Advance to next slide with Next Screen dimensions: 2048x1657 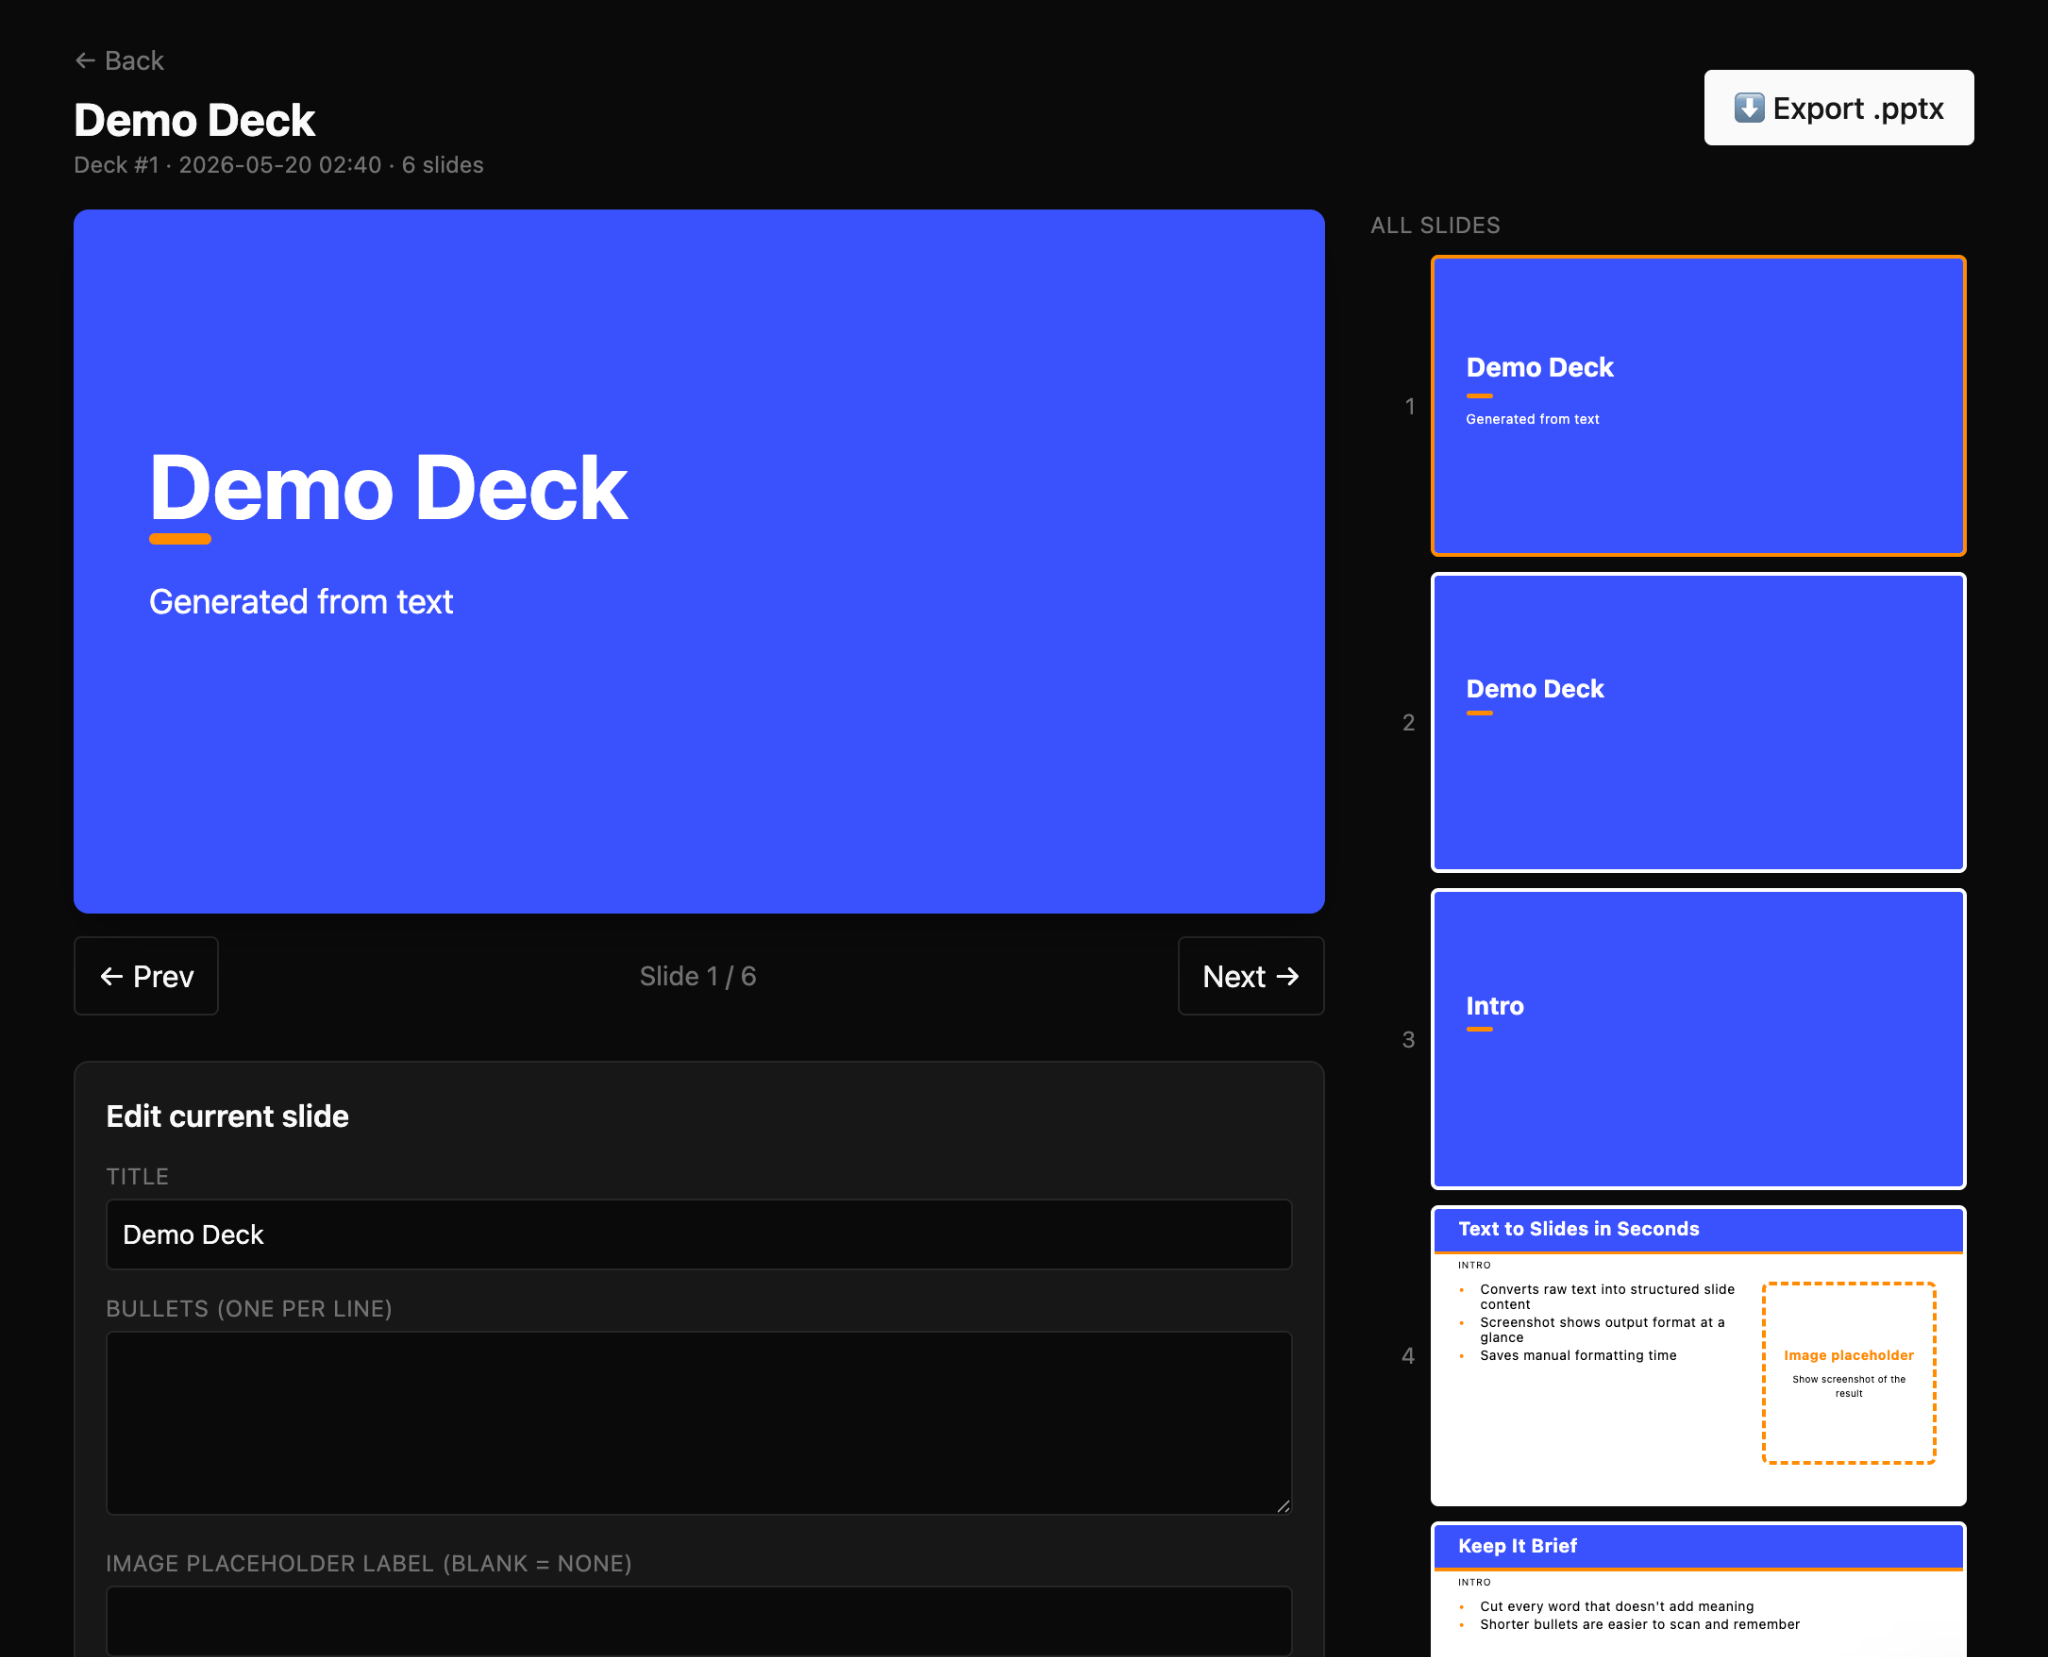(1250, 976)
